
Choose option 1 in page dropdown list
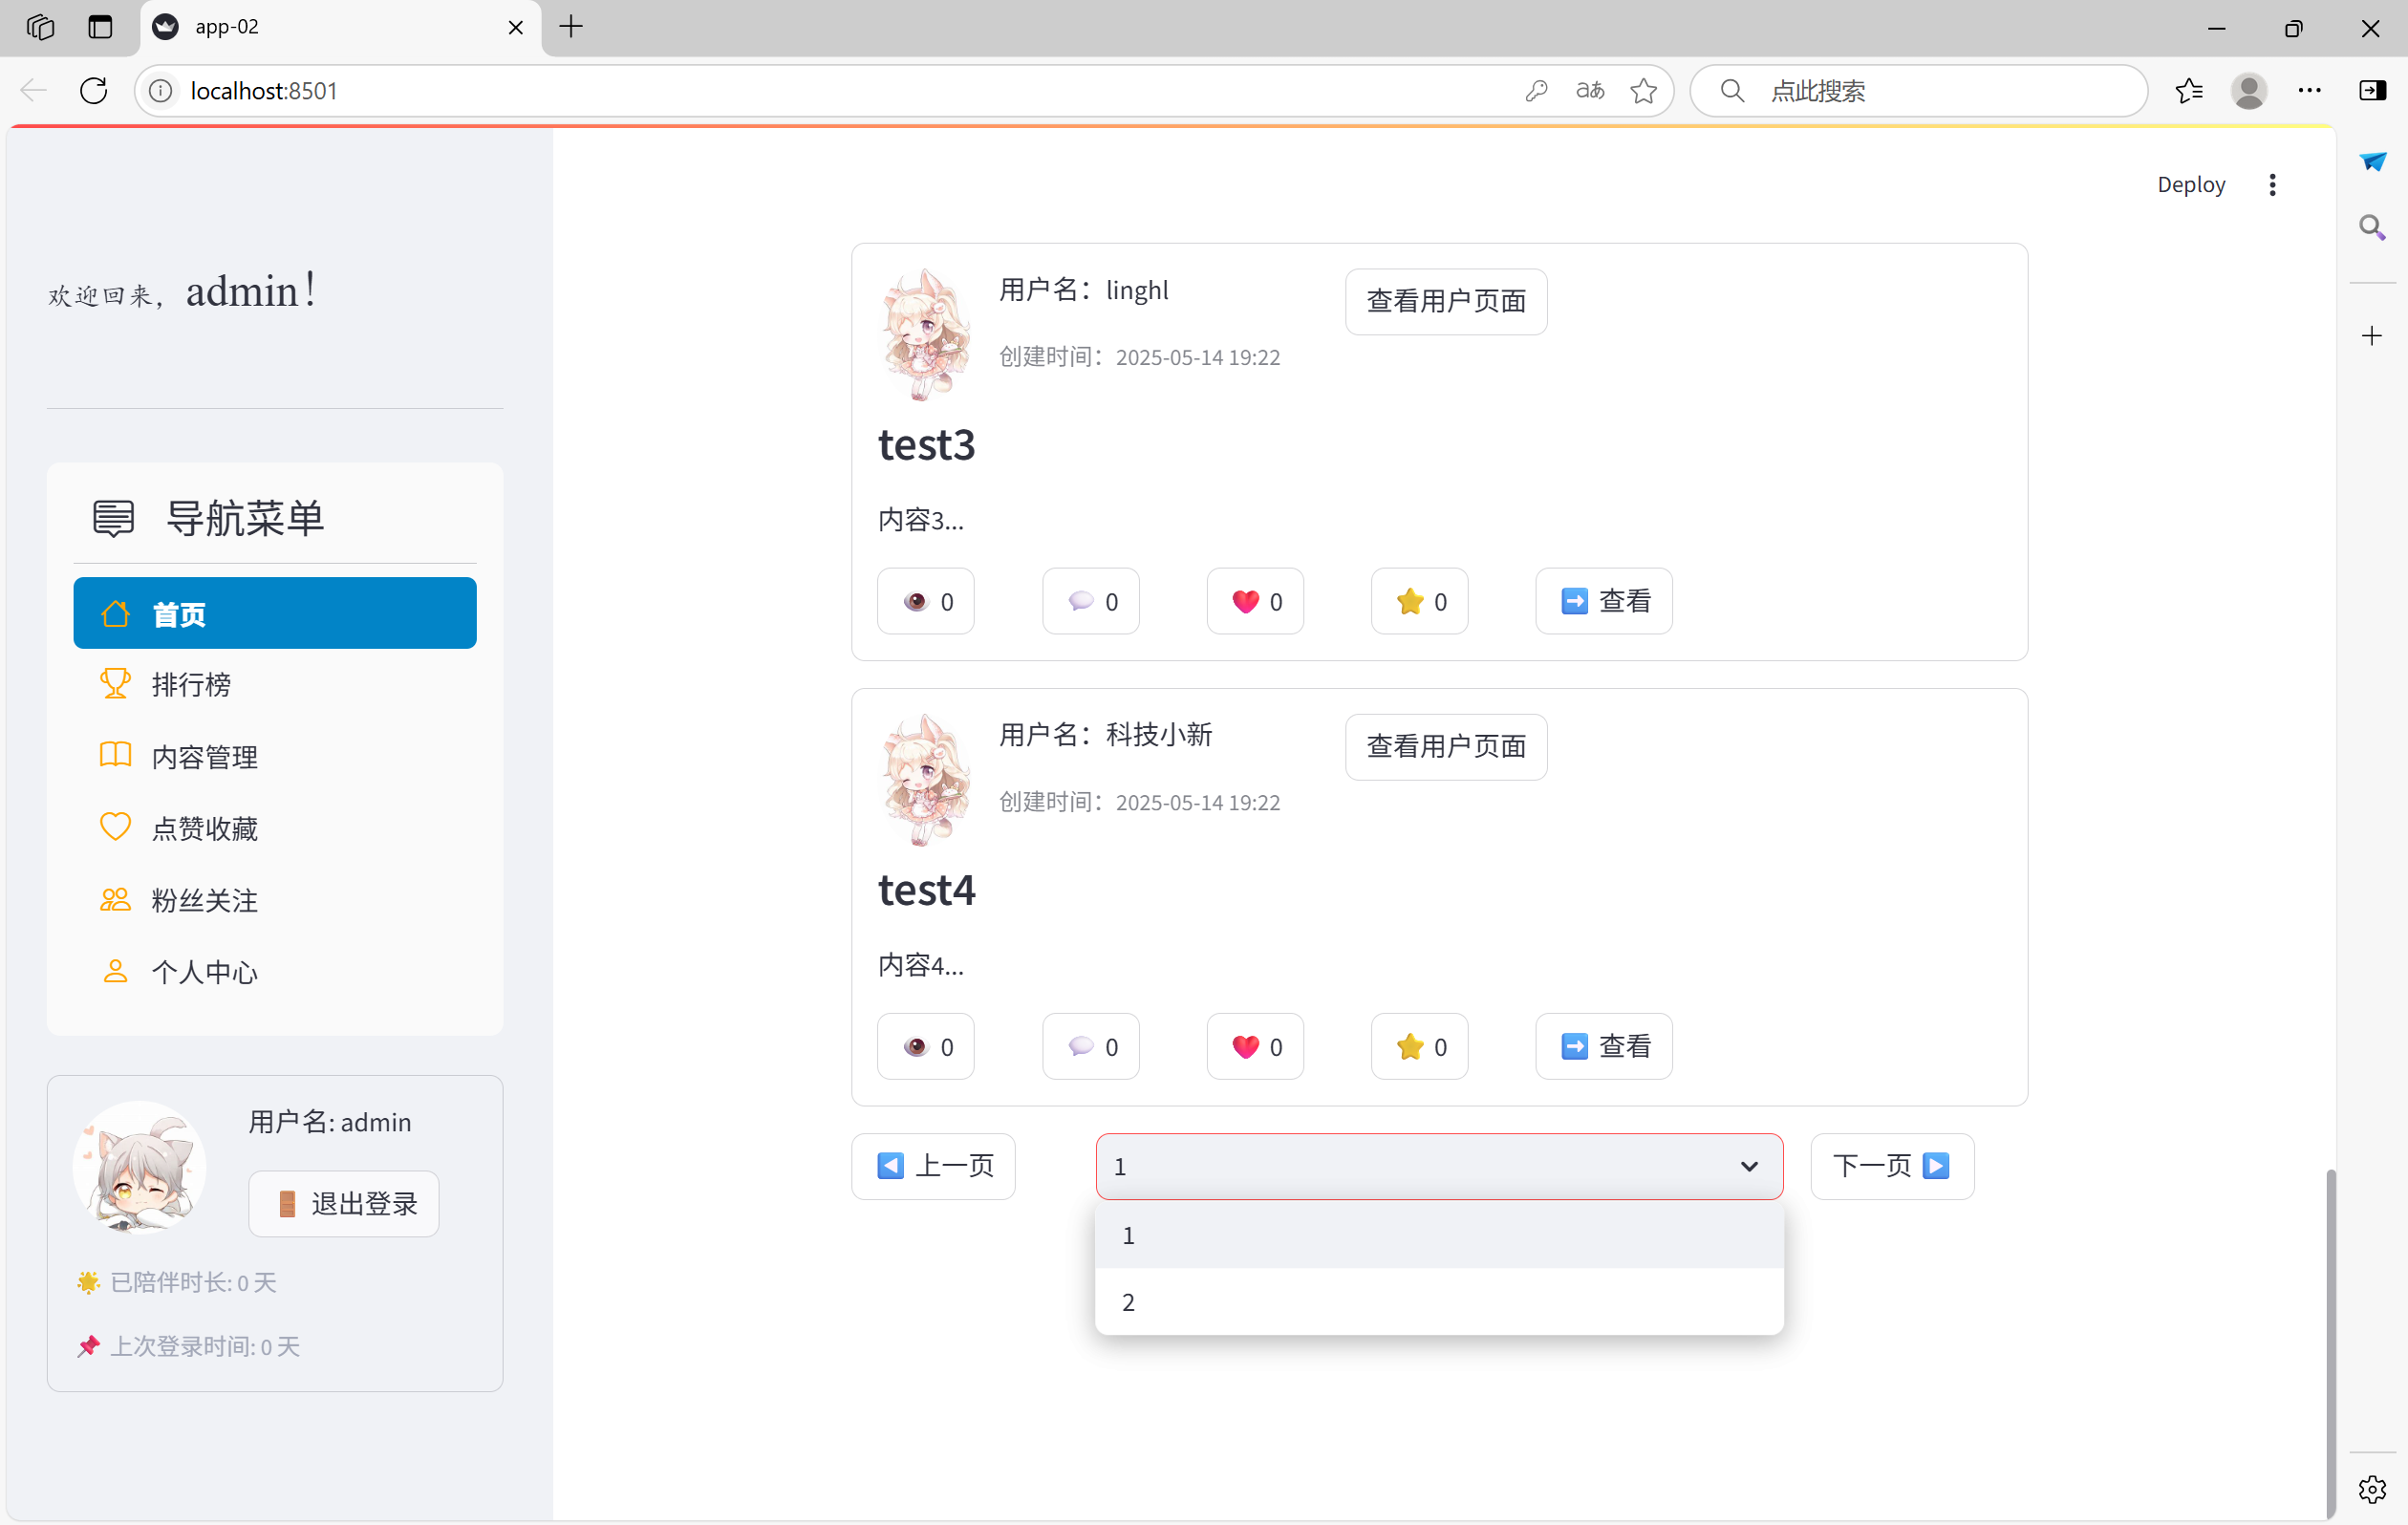(1438, 1235)
